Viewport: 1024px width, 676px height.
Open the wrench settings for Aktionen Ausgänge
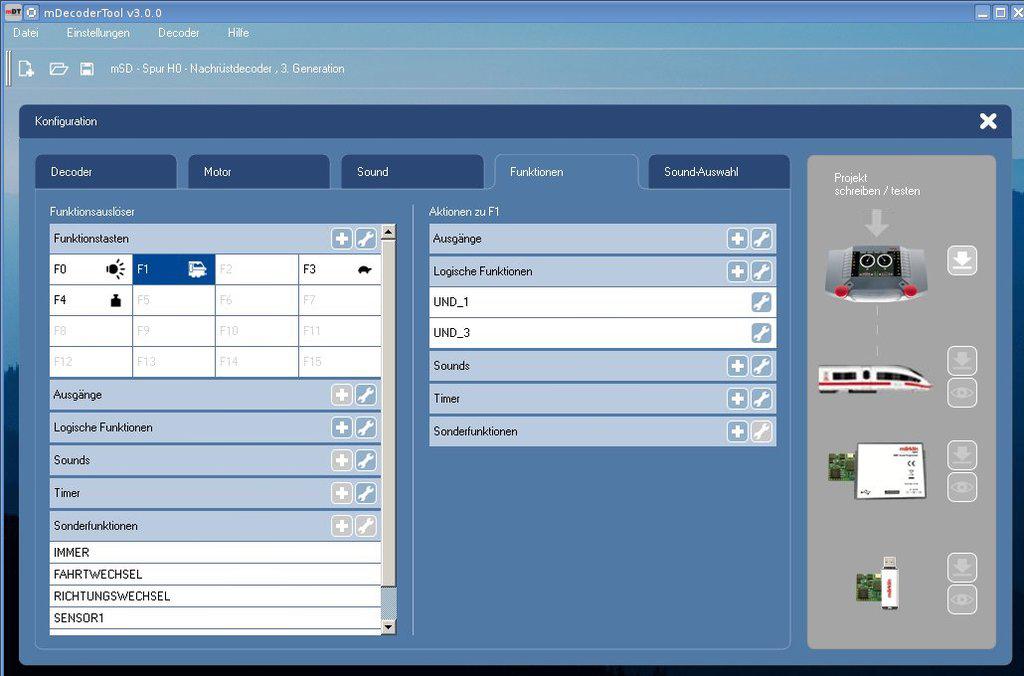click(x=761, y=239)
